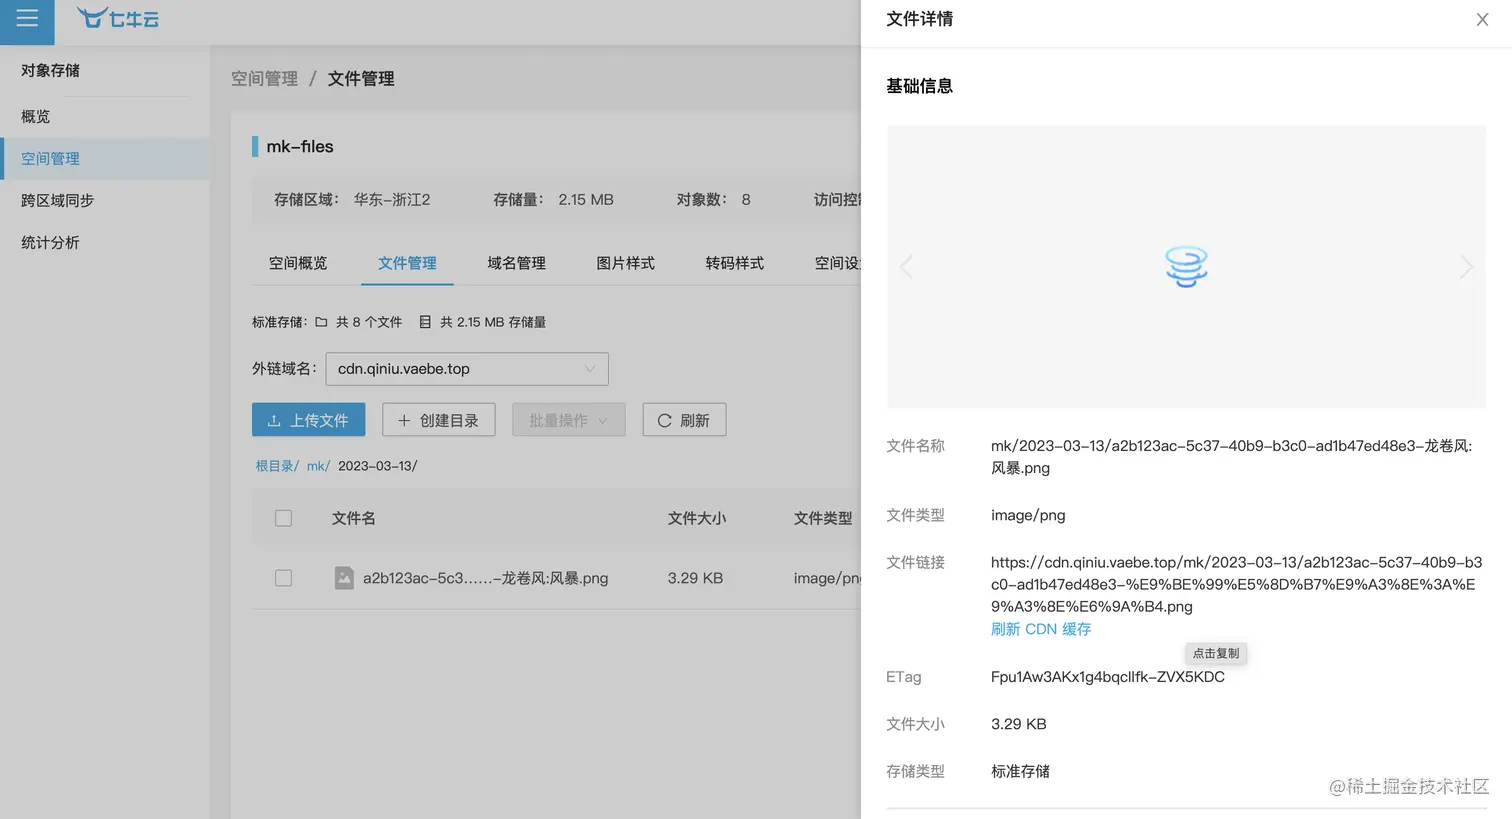This screenshot has width=1512, height=819.
Task: Tick the select-all header checkbox
Action: click(x=284, y=518)
